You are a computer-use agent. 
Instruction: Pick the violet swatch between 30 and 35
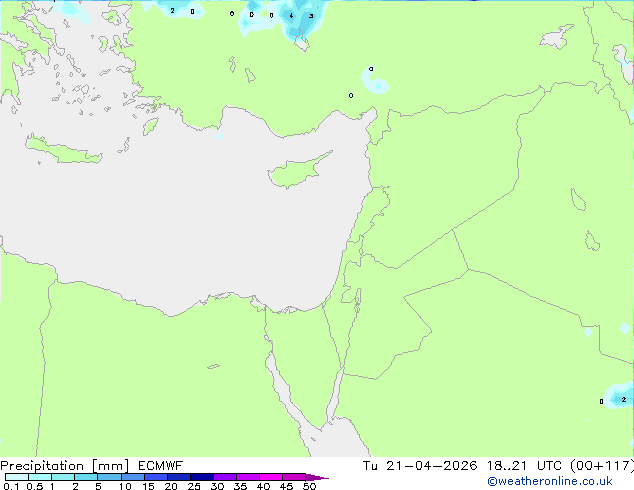(x=225, y=477)
